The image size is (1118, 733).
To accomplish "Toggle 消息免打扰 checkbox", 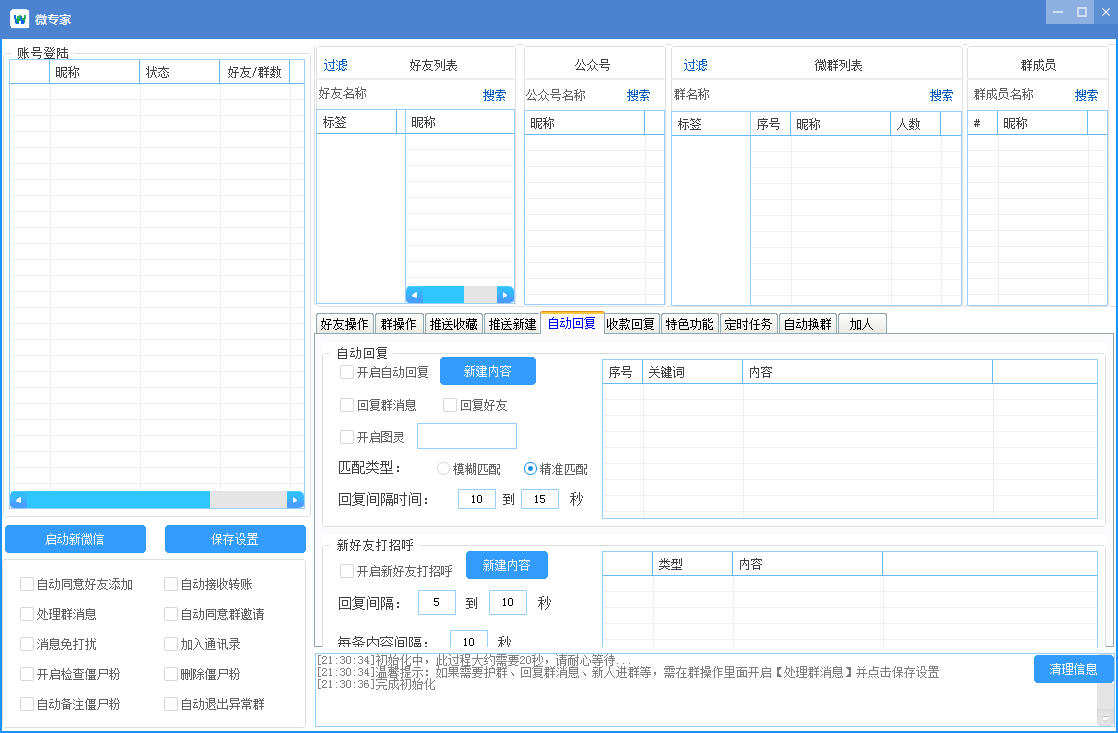I will (x=27, y=644).
